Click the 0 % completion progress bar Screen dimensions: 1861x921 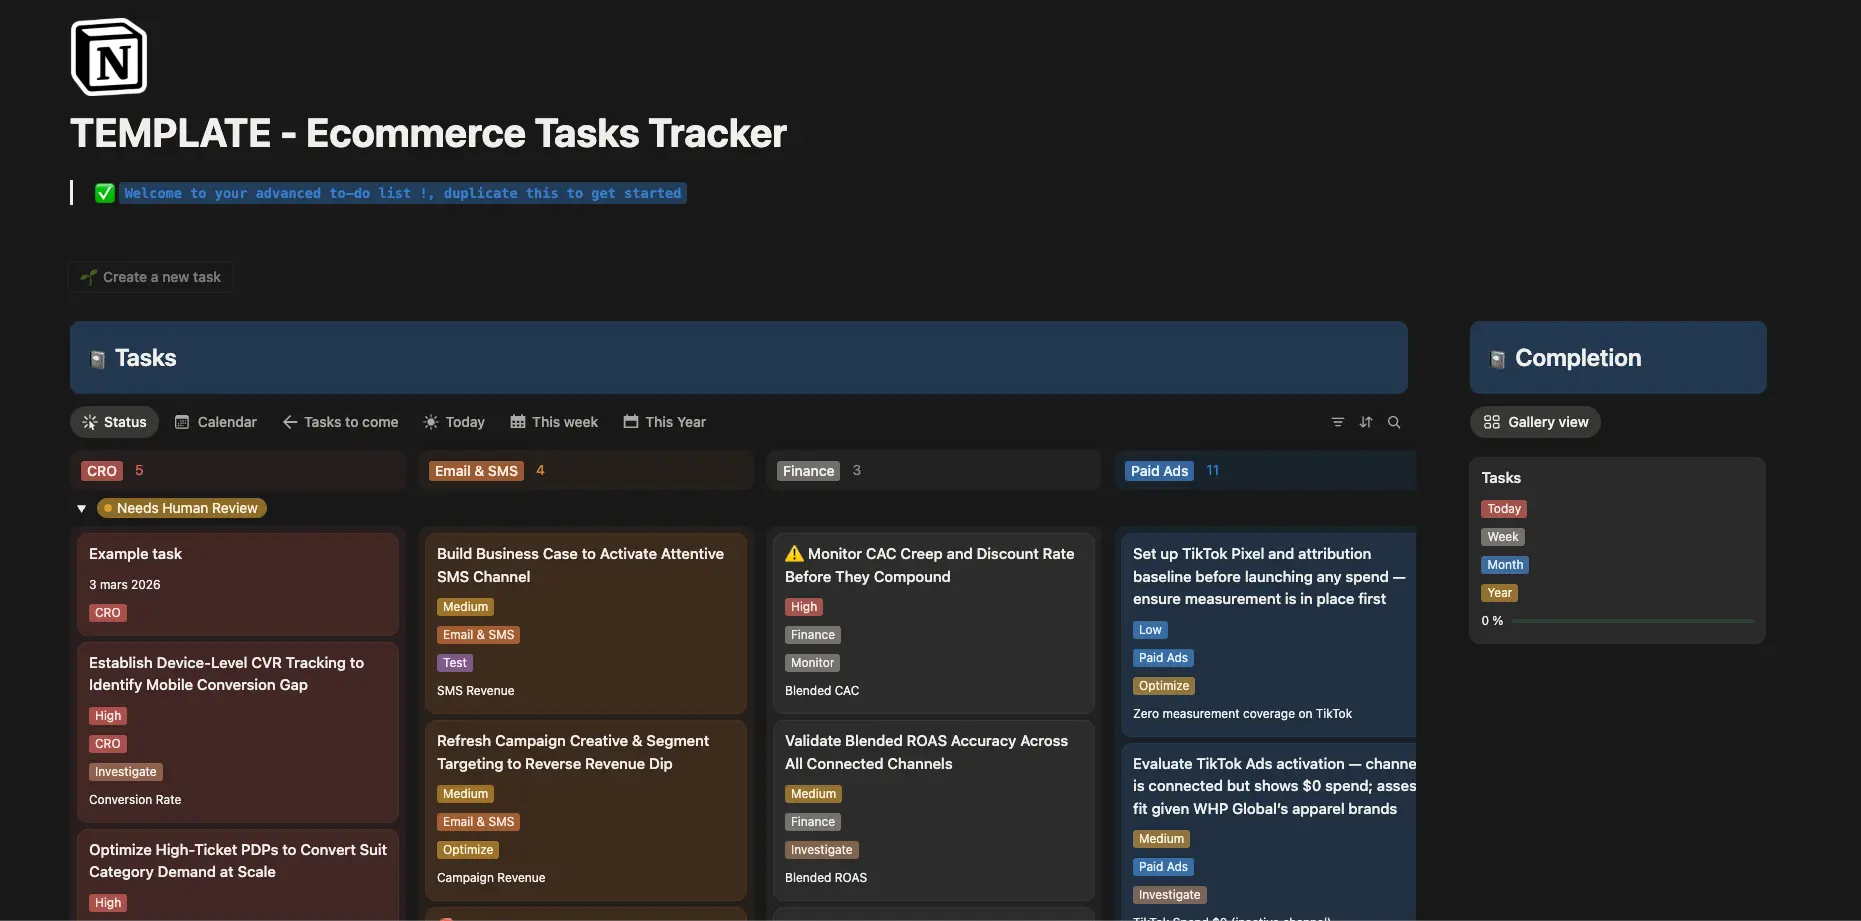(1632, 621)
